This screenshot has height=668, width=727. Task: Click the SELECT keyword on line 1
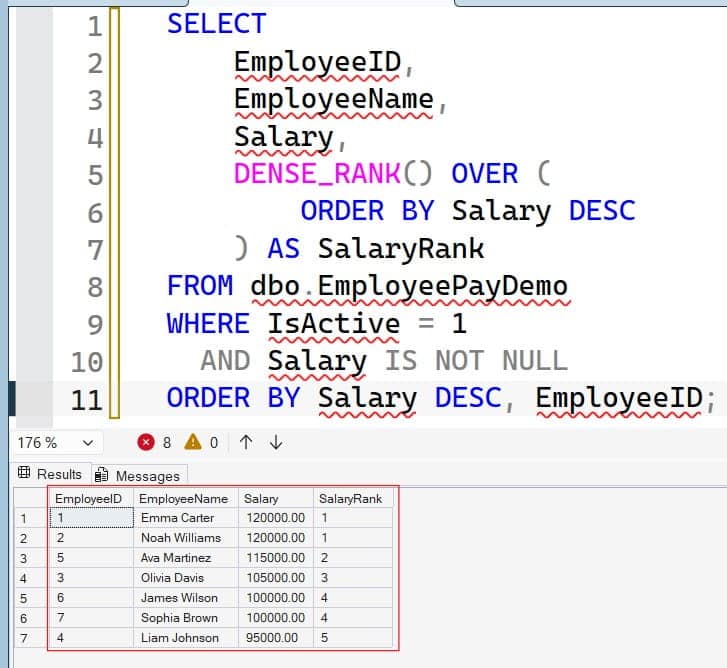pos(217,24)
